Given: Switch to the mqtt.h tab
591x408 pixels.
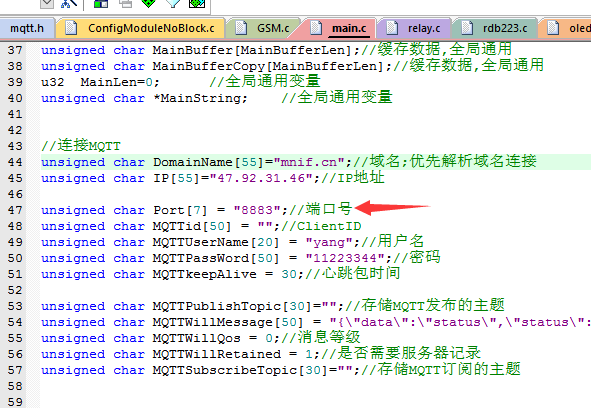Looking at the screenshot, I should [27, 28].
